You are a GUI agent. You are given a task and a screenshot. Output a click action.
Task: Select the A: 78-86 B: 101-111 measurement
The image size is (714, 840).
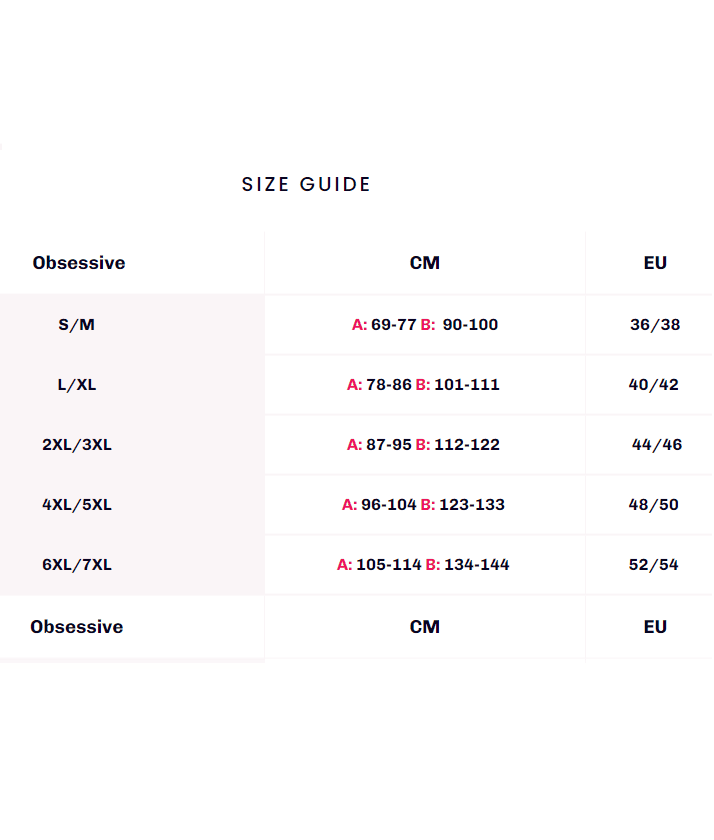pos(423,385)
